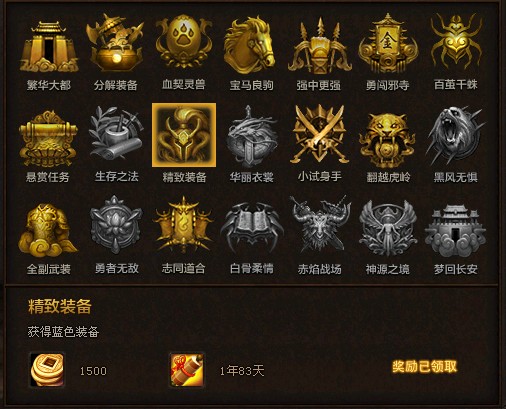Choose the 强中更强 spears achievement icon
506x409 pixels.
pyautogui.click(x=319, y=46)
